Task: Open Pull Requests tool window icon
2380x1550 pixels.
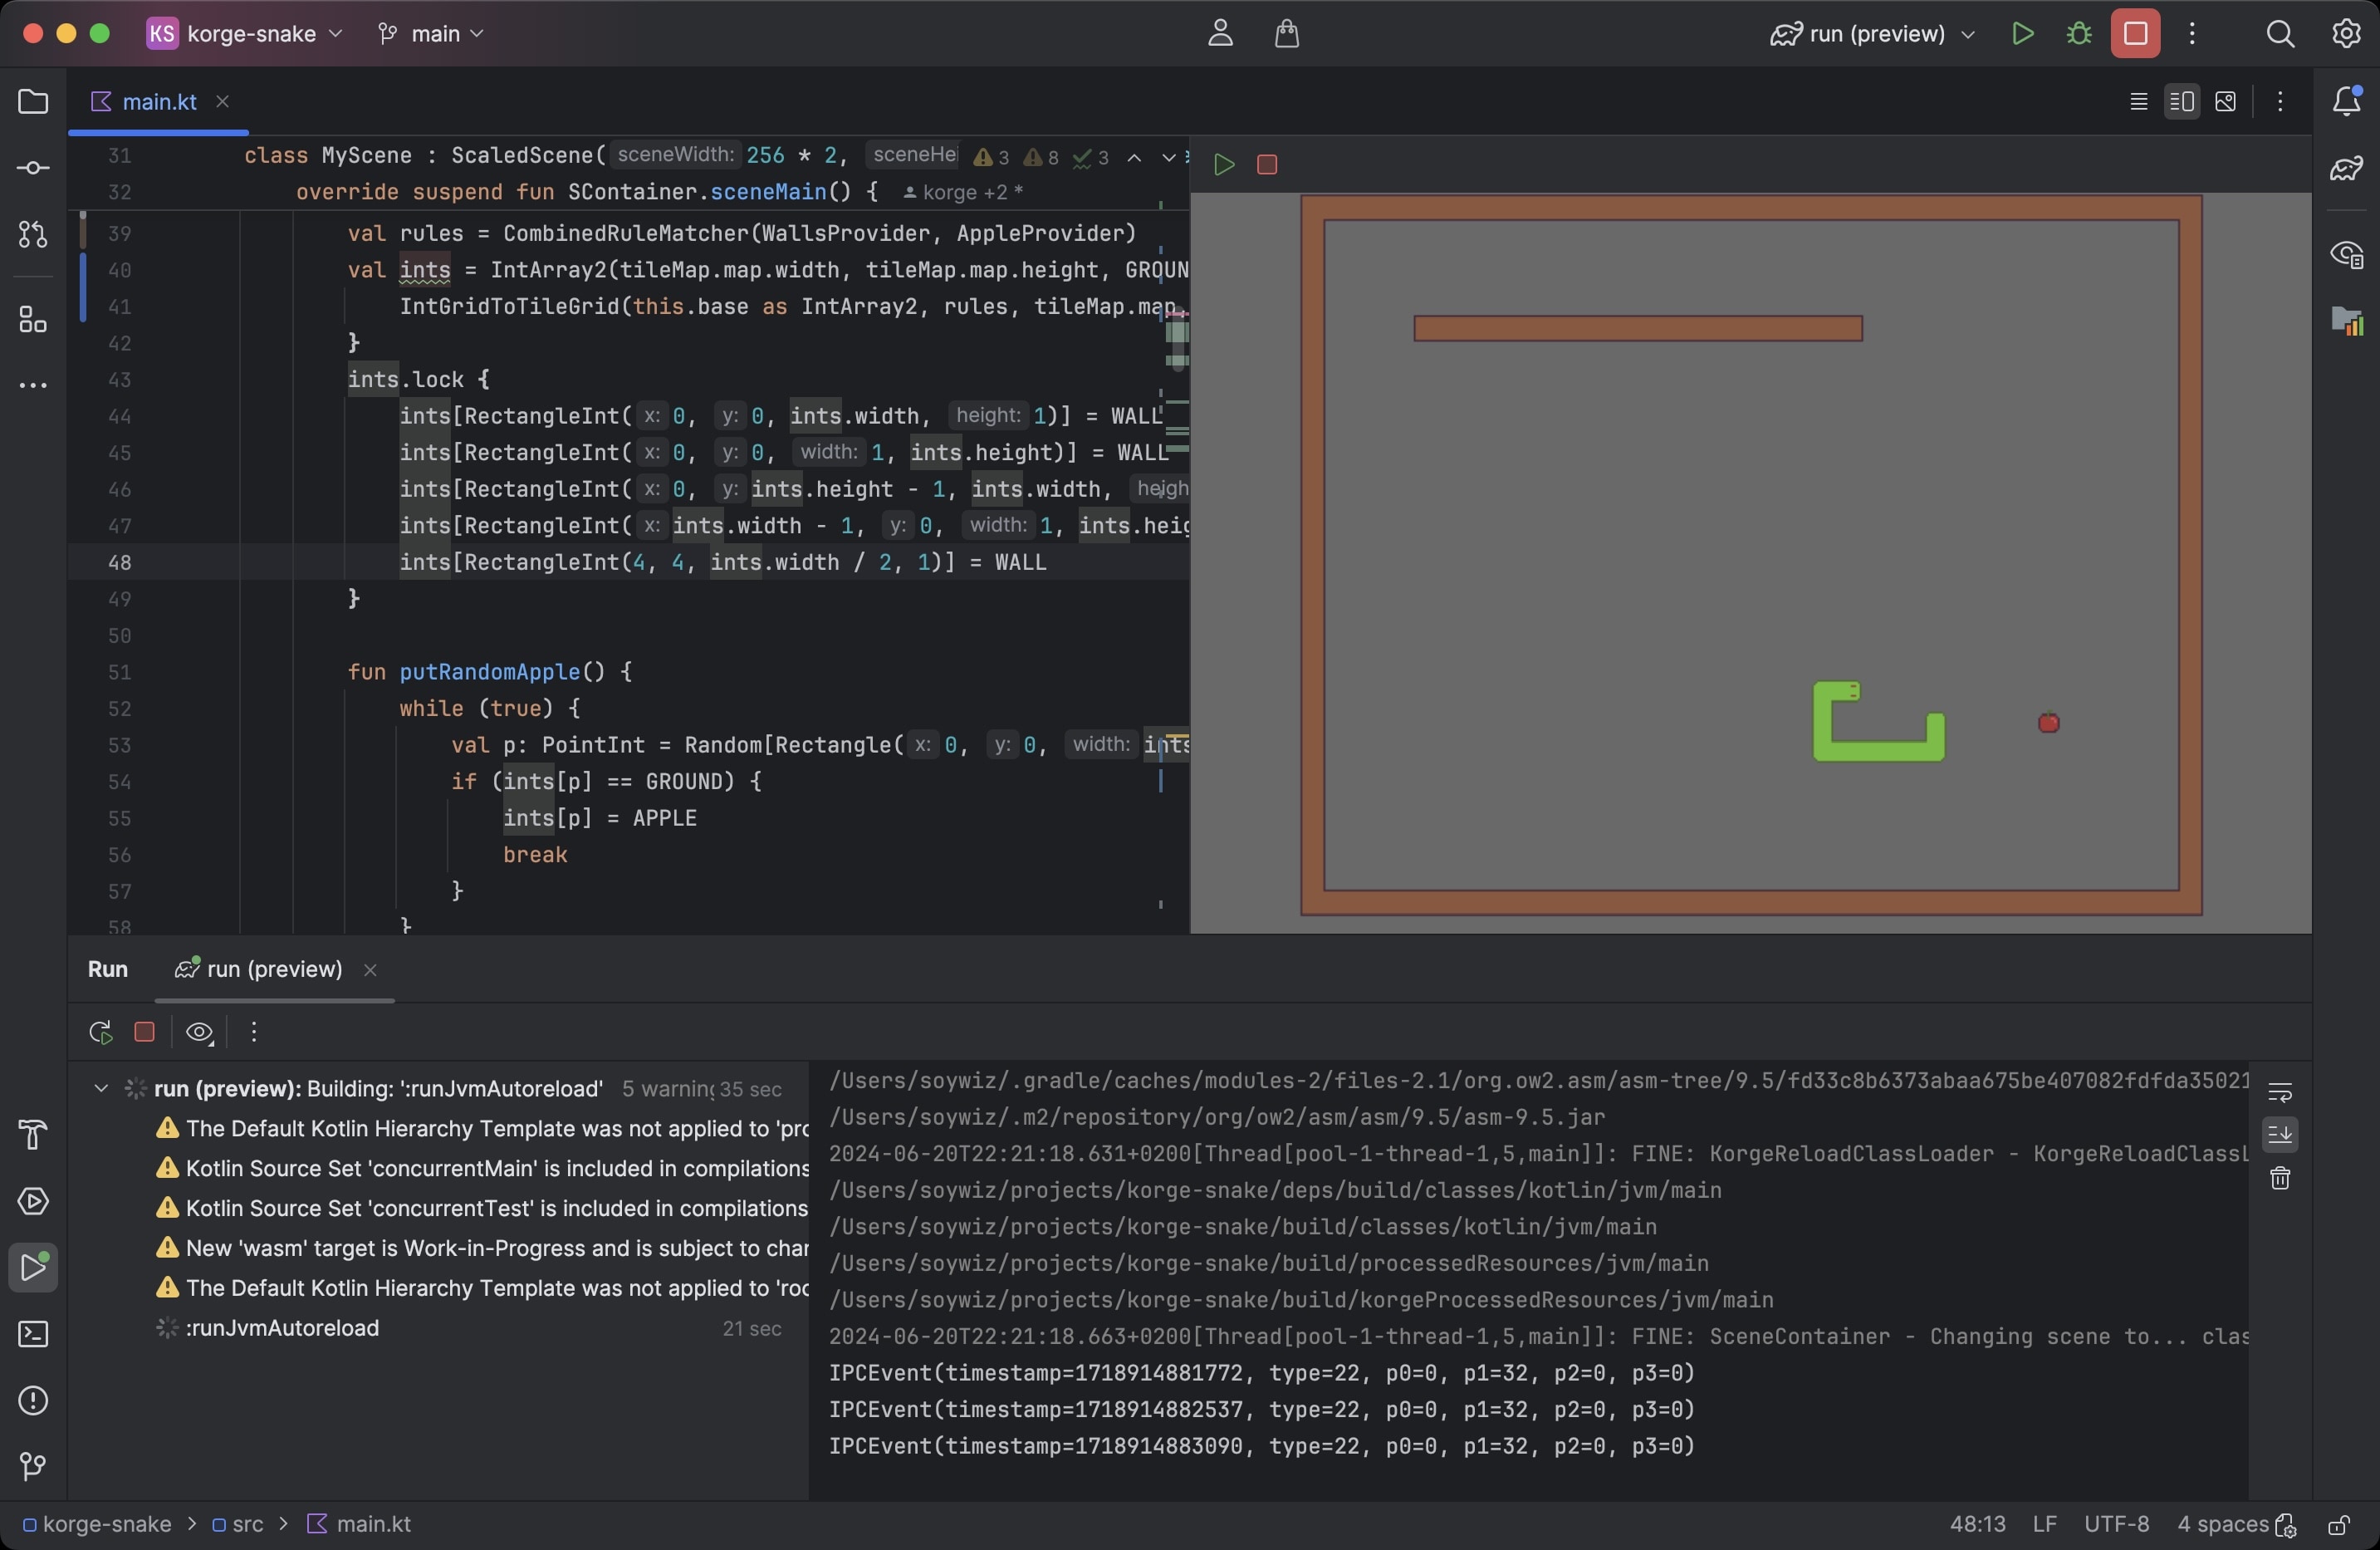Action: [x=33, y=235]
